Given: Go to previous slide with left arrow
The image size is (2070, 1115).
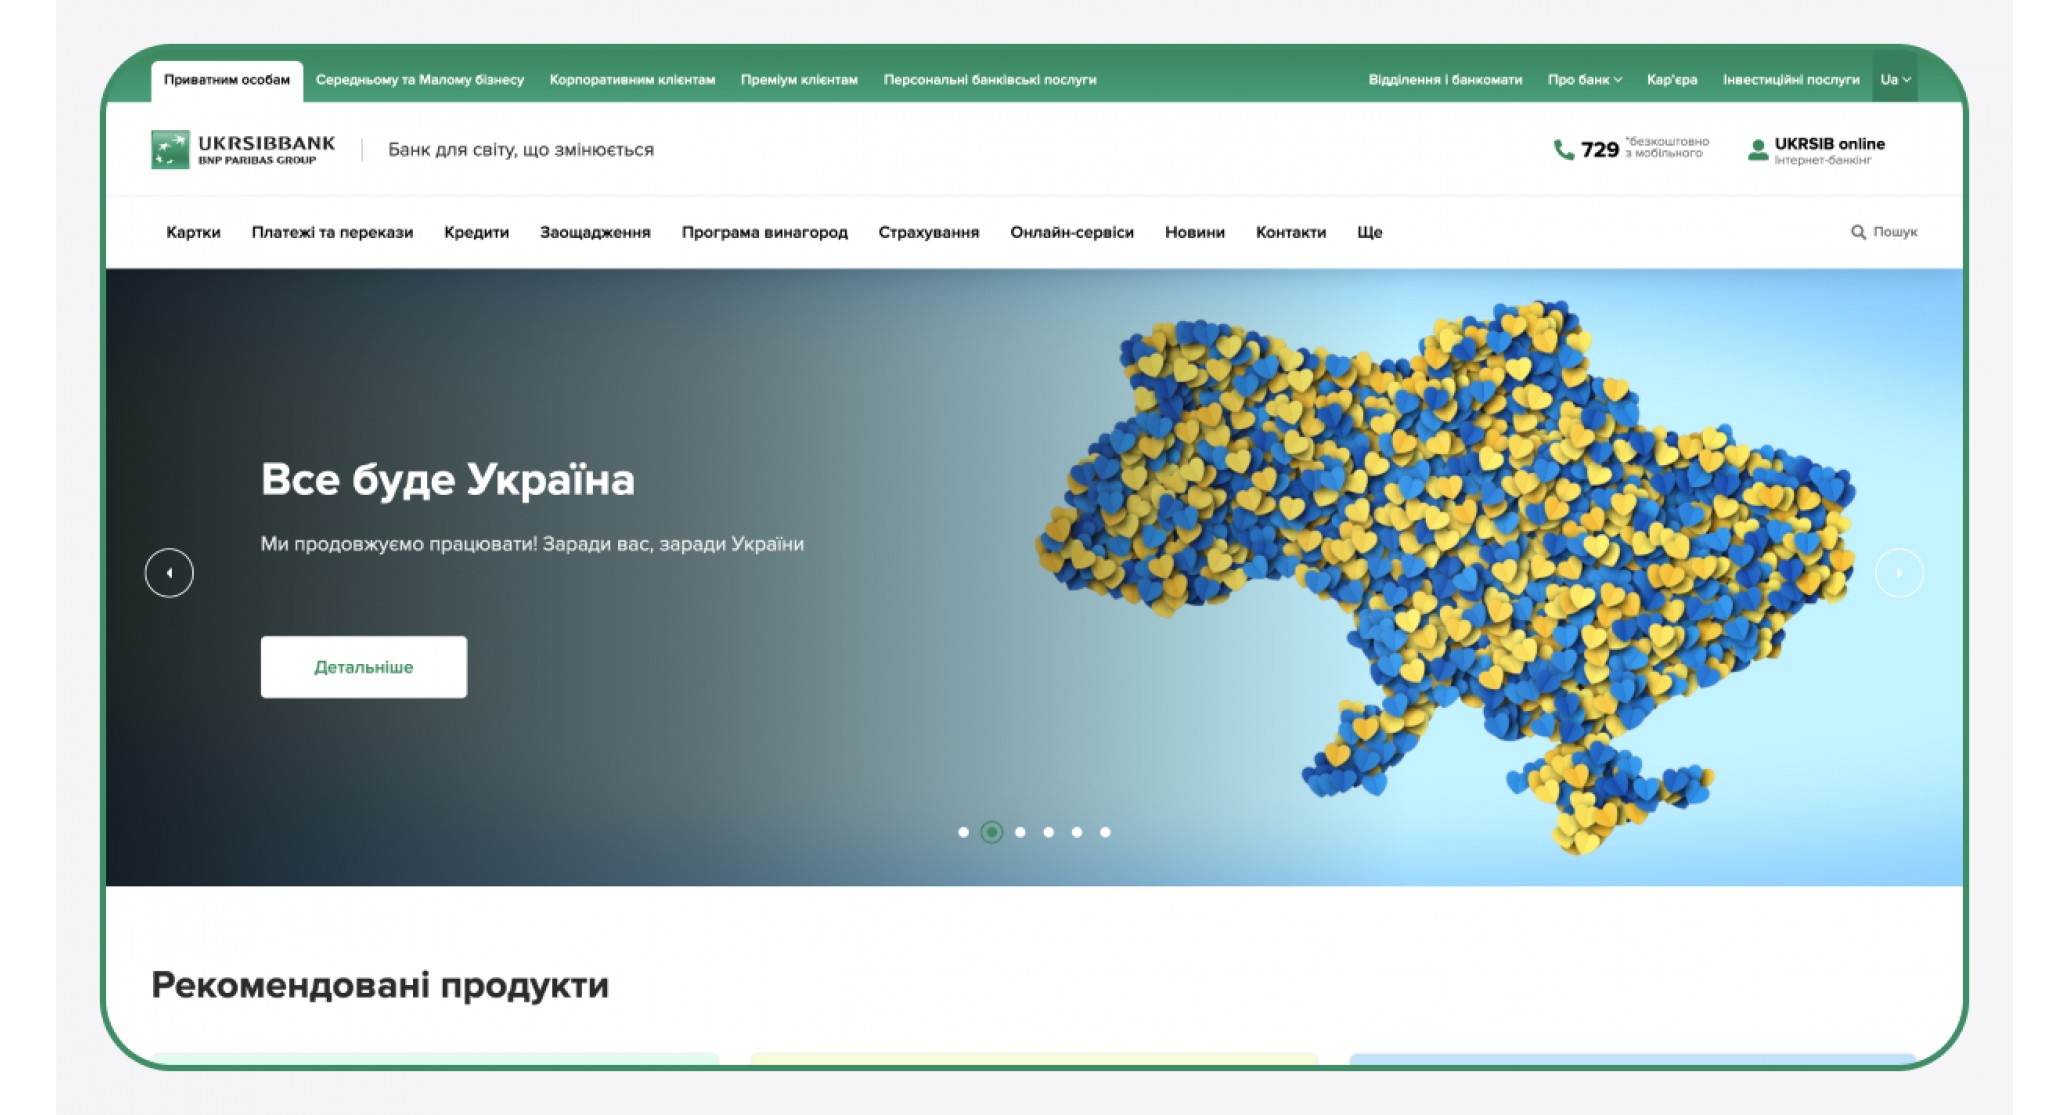Looking at the screenshot, I should [169, 573].
